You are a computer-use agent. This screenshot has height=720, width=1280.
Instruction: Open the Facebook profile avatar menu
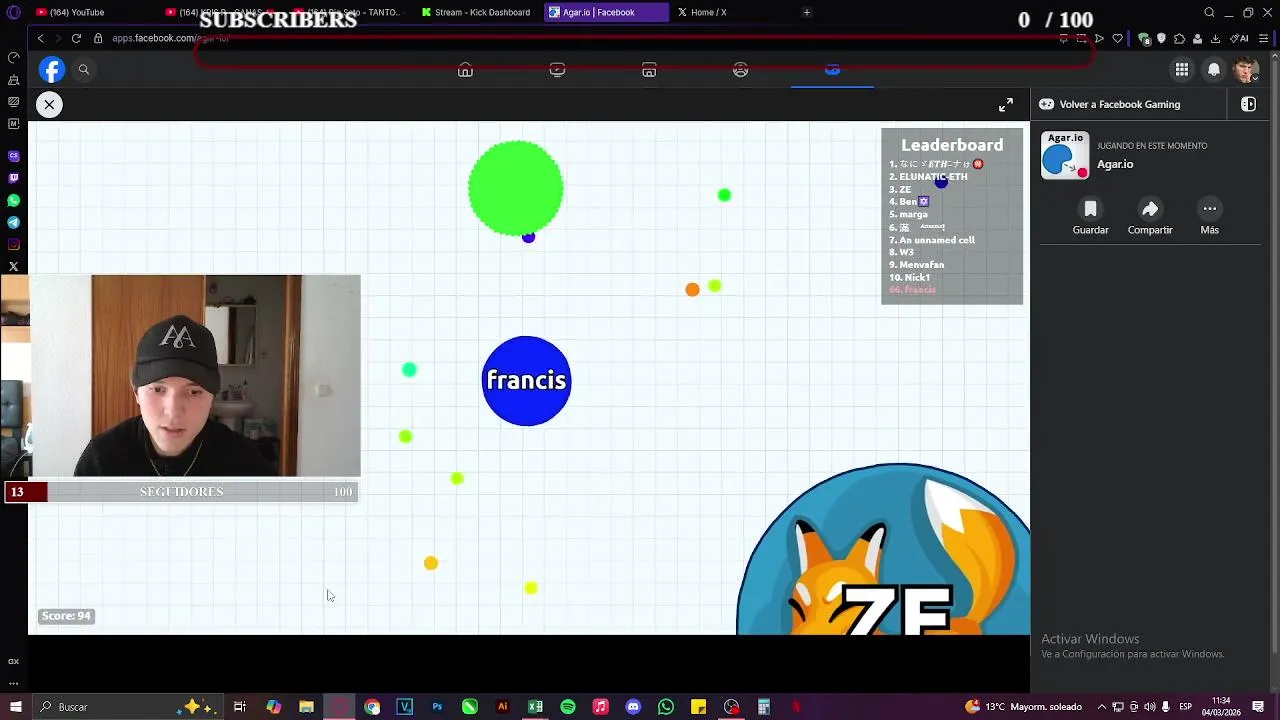click(x=1246, y=69)
